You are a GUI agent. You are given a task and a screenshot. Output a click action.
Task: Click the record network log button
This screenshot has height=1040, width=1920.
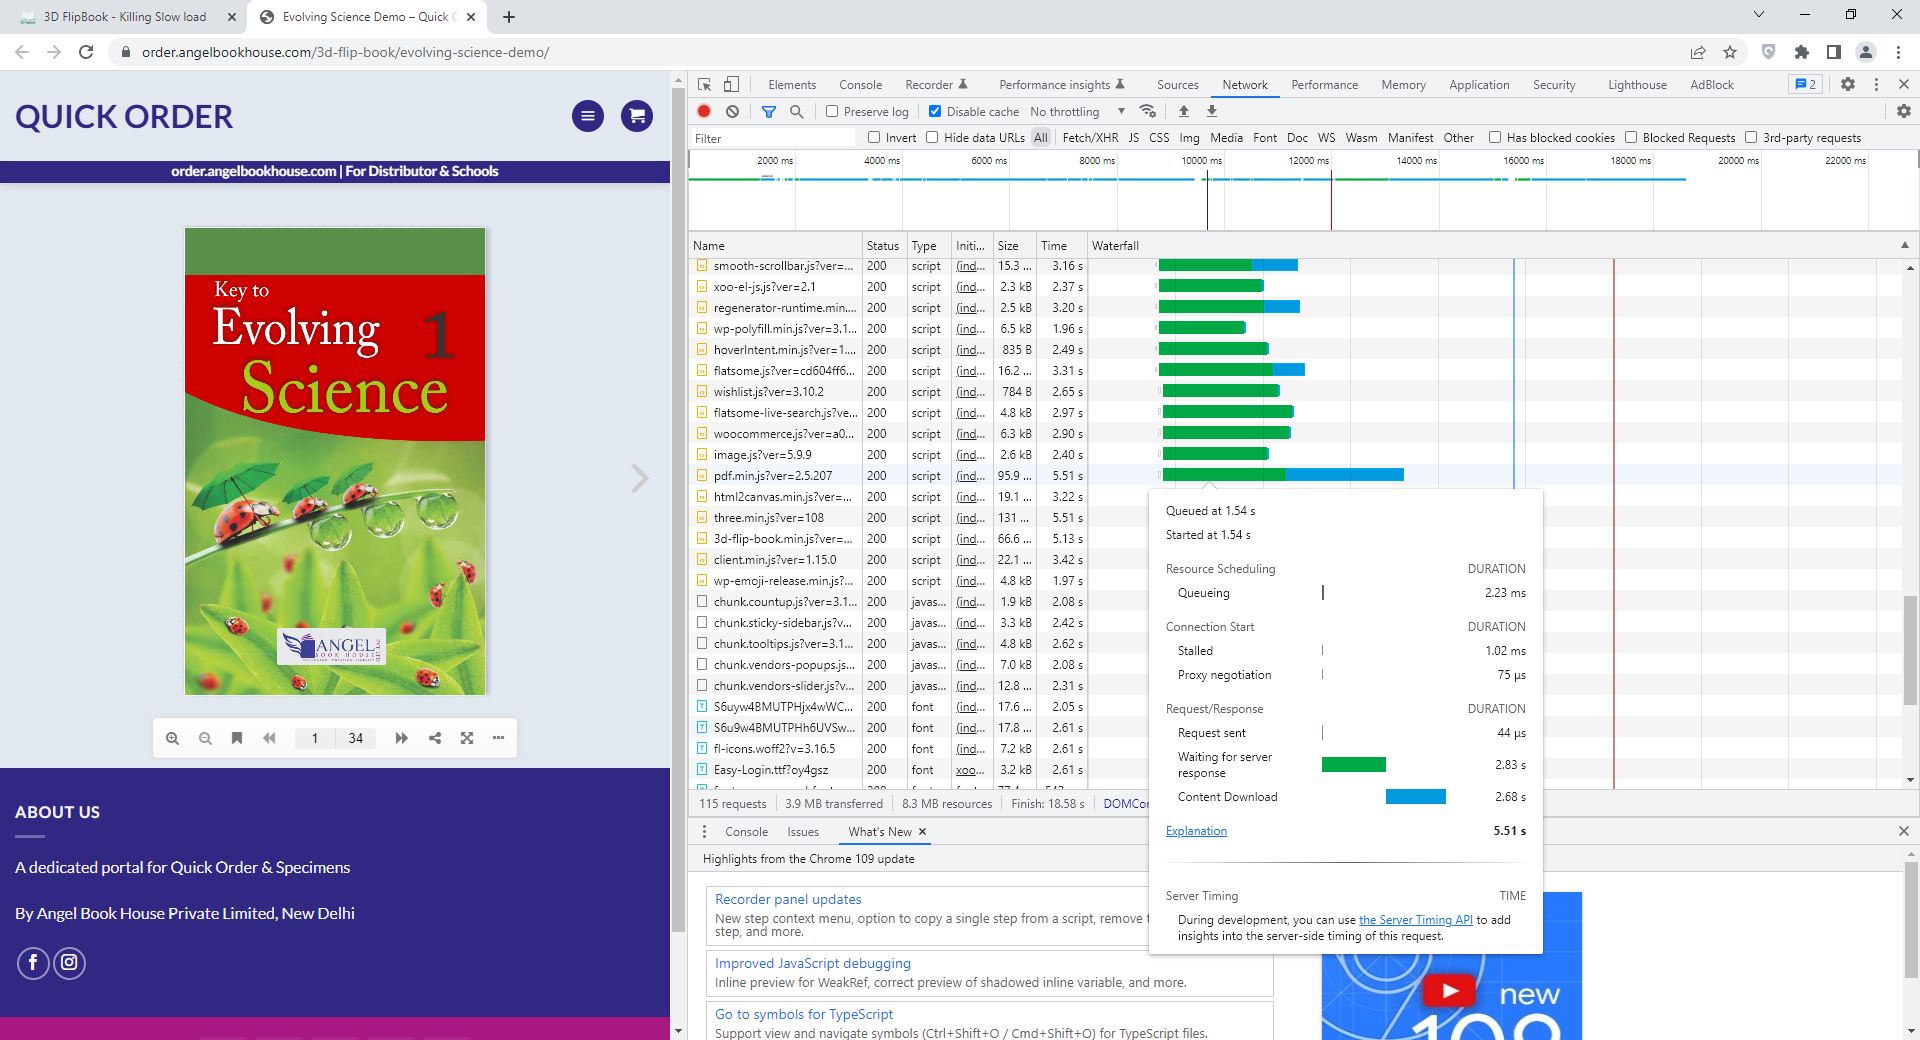click(x=704, y=111)
